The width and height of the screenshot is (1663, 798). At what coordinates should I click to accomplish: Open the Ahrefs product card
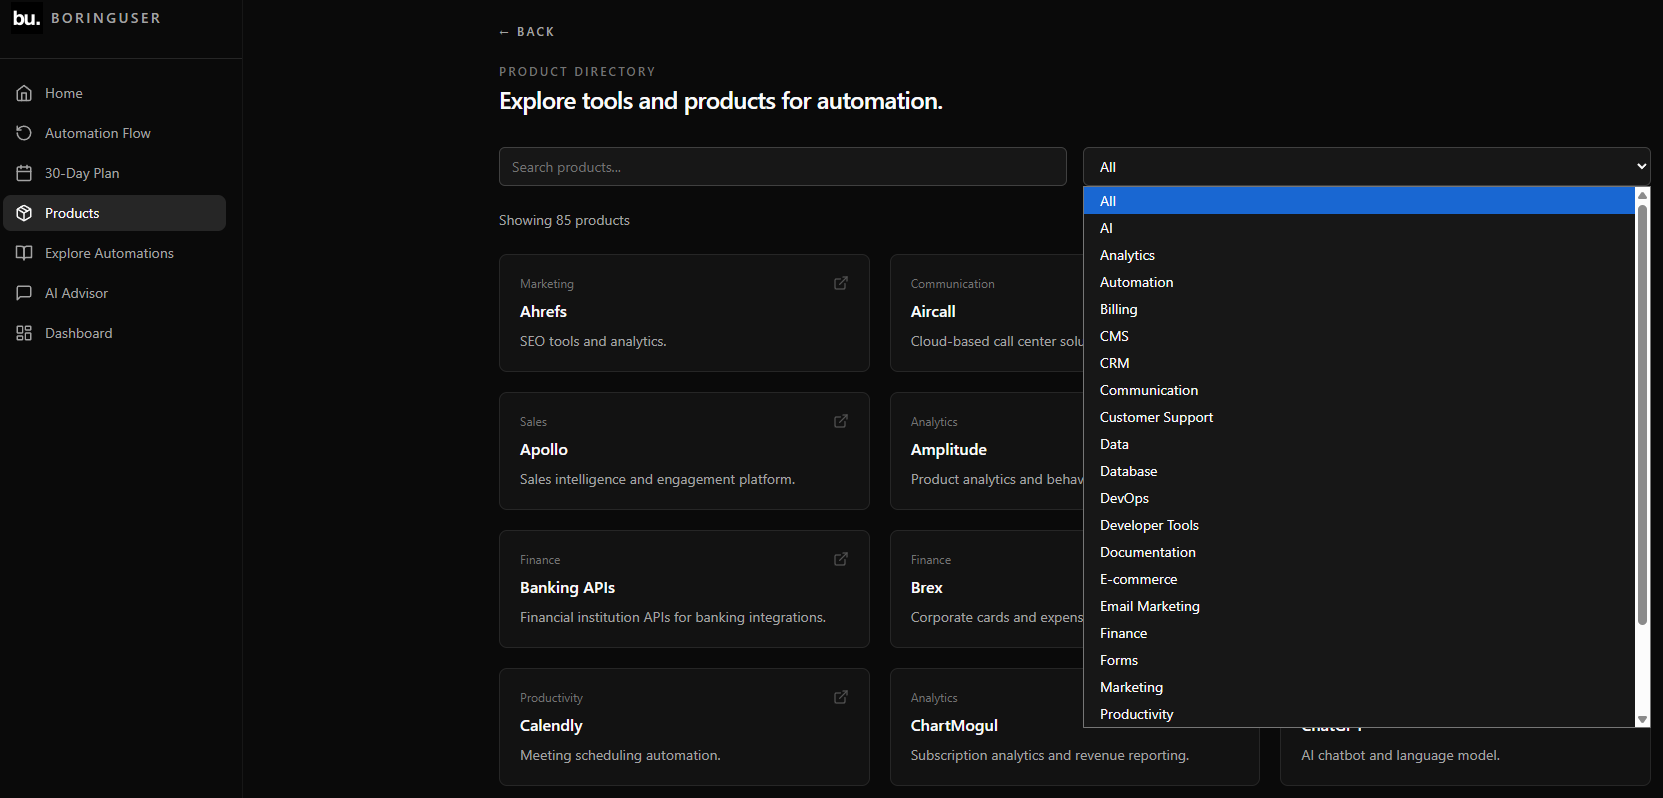pyautogui.click(x=684, y=313)
